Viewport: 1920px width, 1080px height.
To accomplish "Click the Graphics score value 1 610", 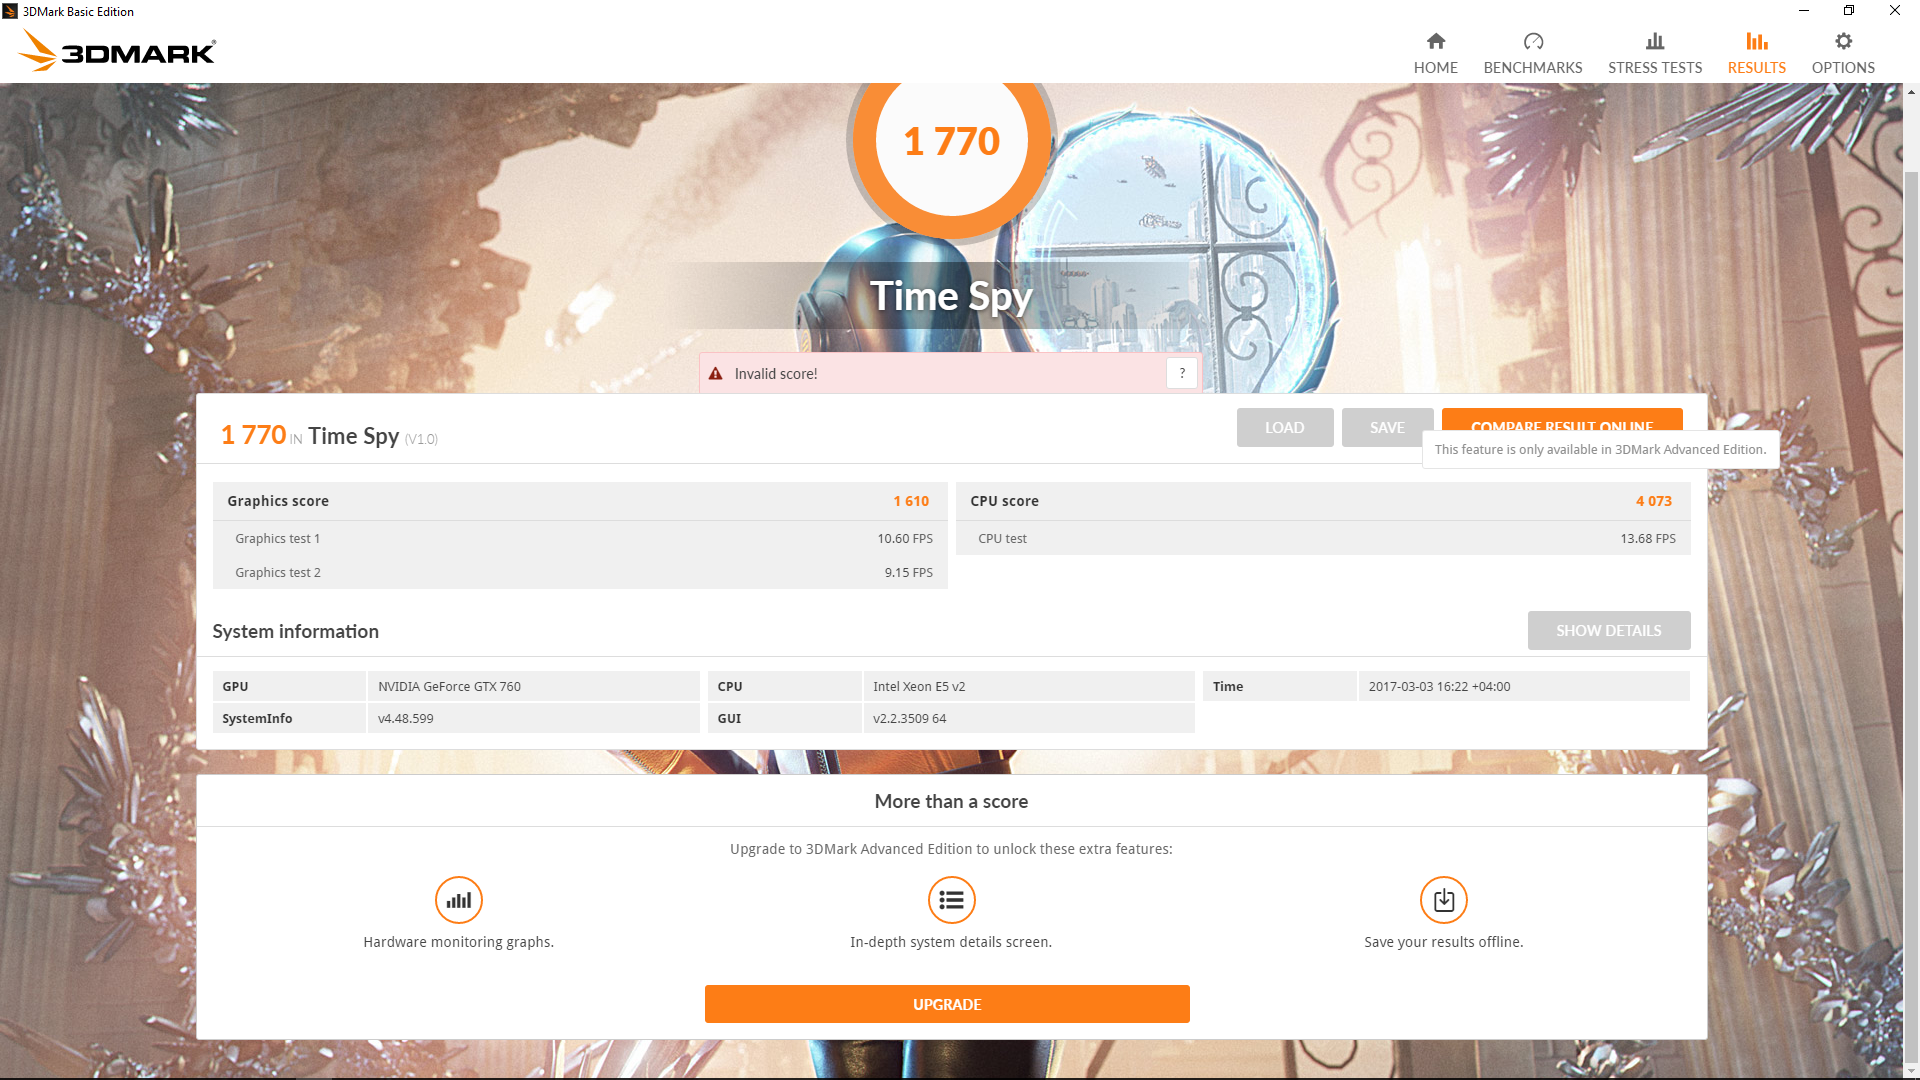I will coord(911,501).
